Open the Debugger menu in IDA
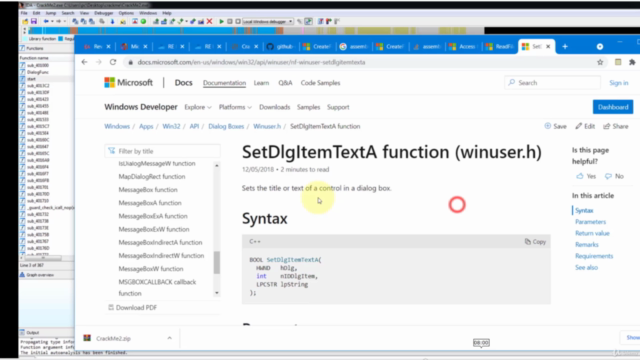This screenshot has height=360, width=640. pos(104,13)
